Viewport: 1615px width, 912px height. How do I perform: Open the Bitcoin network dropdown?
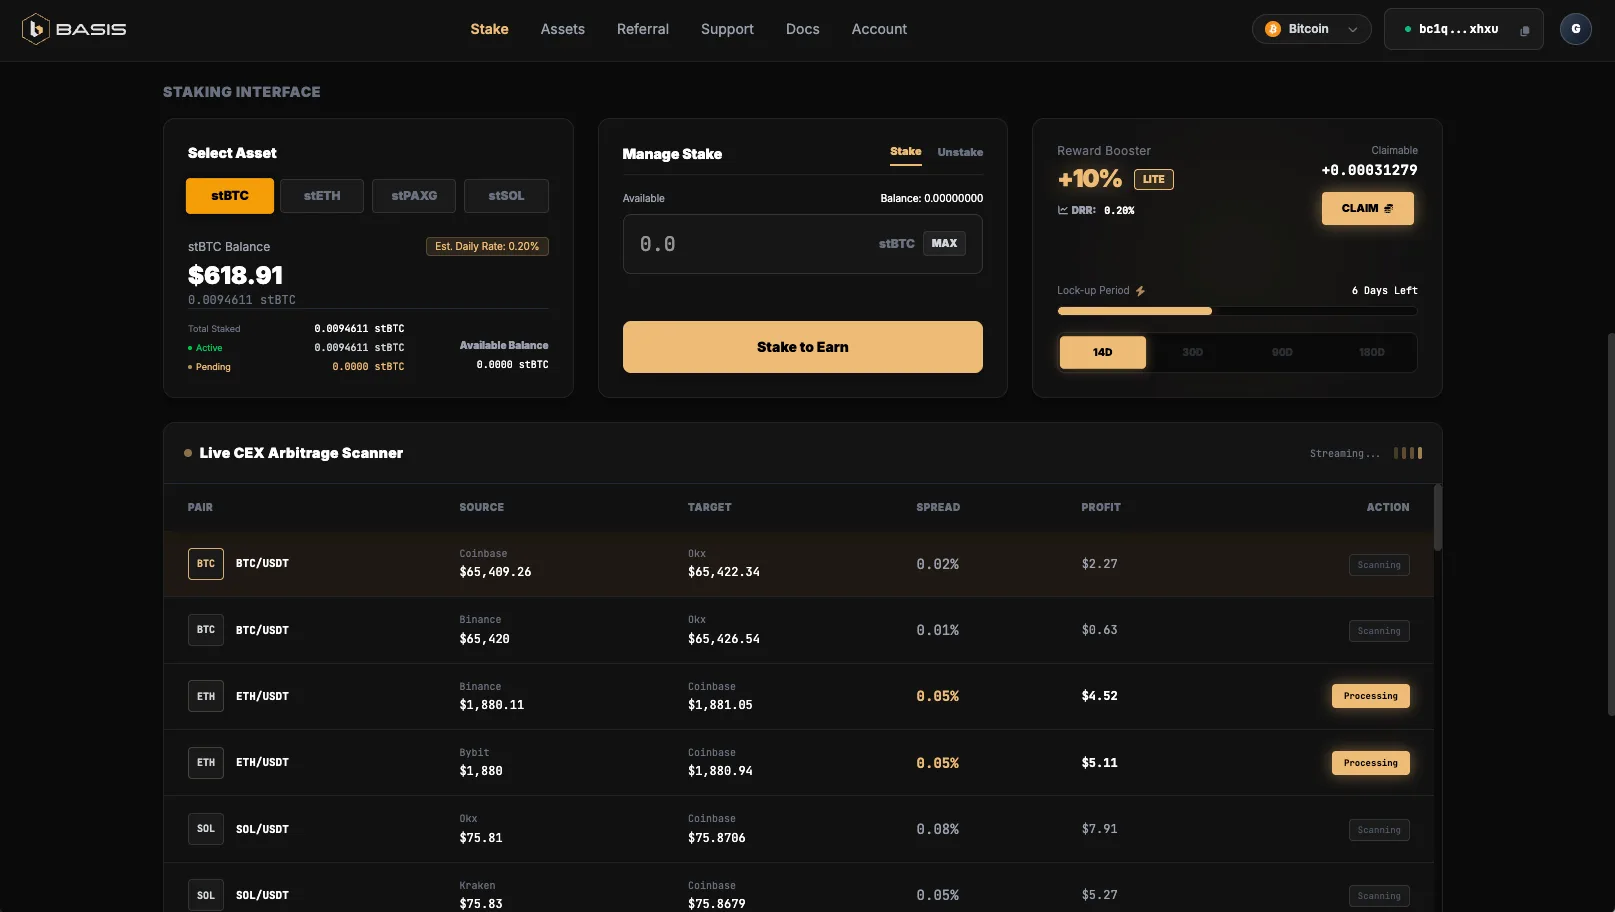[x=1311, y=29]
